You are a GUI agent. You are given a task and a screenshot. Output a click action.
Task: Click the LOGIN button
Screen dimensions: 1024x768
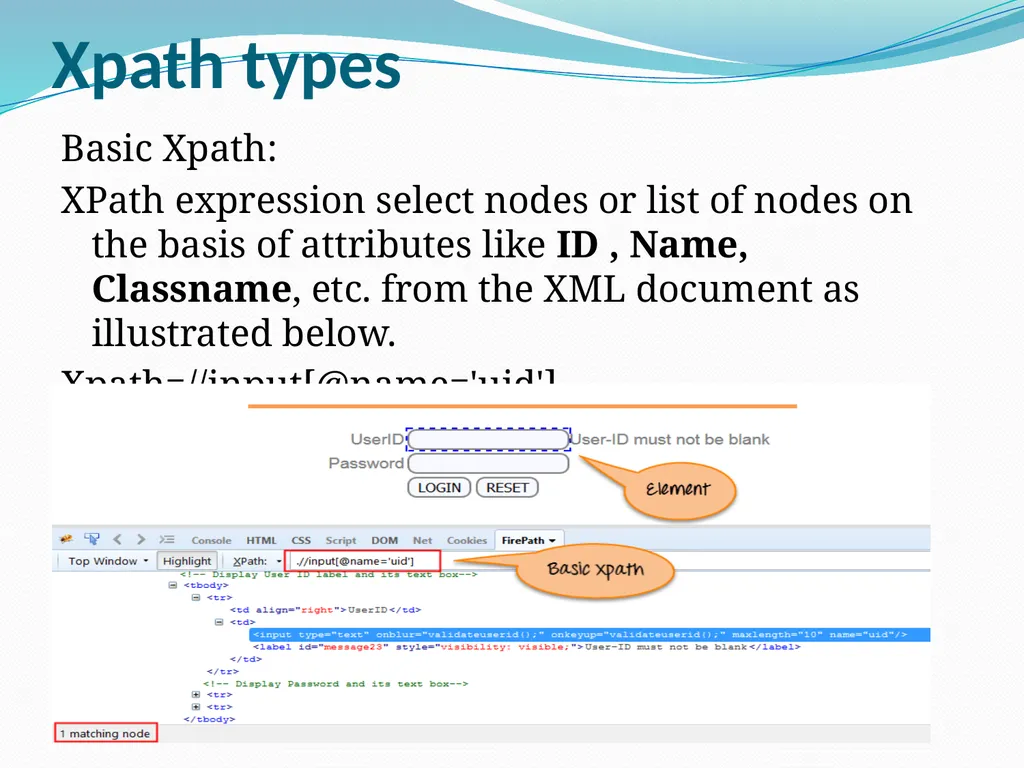pyautogui.click(x=439, y=488)
